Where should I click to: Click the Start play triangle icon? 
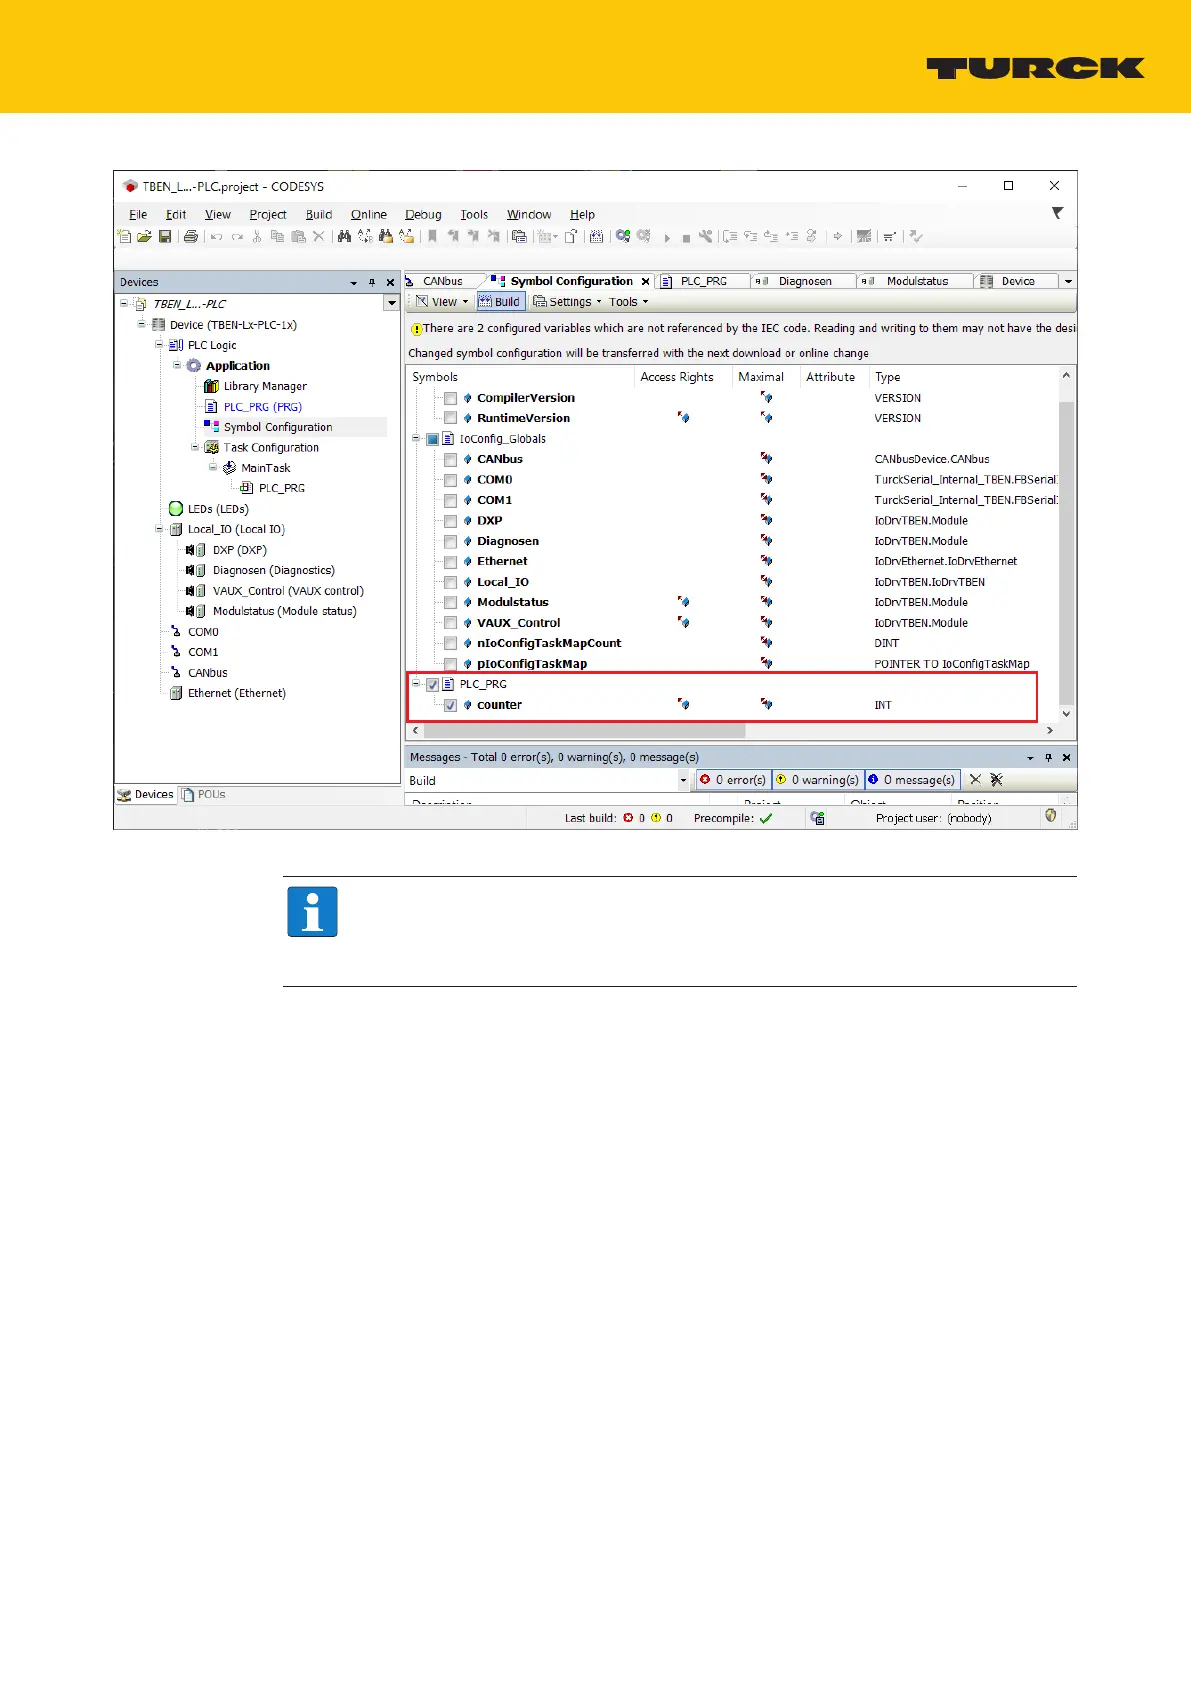pos(667,238)
